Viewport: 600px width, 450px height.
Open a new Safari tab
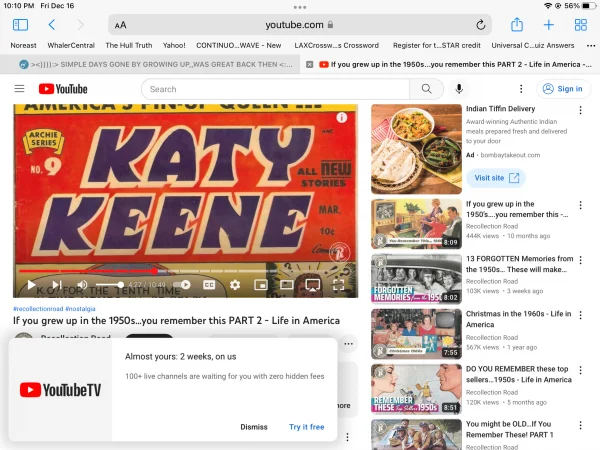(548, 25)
